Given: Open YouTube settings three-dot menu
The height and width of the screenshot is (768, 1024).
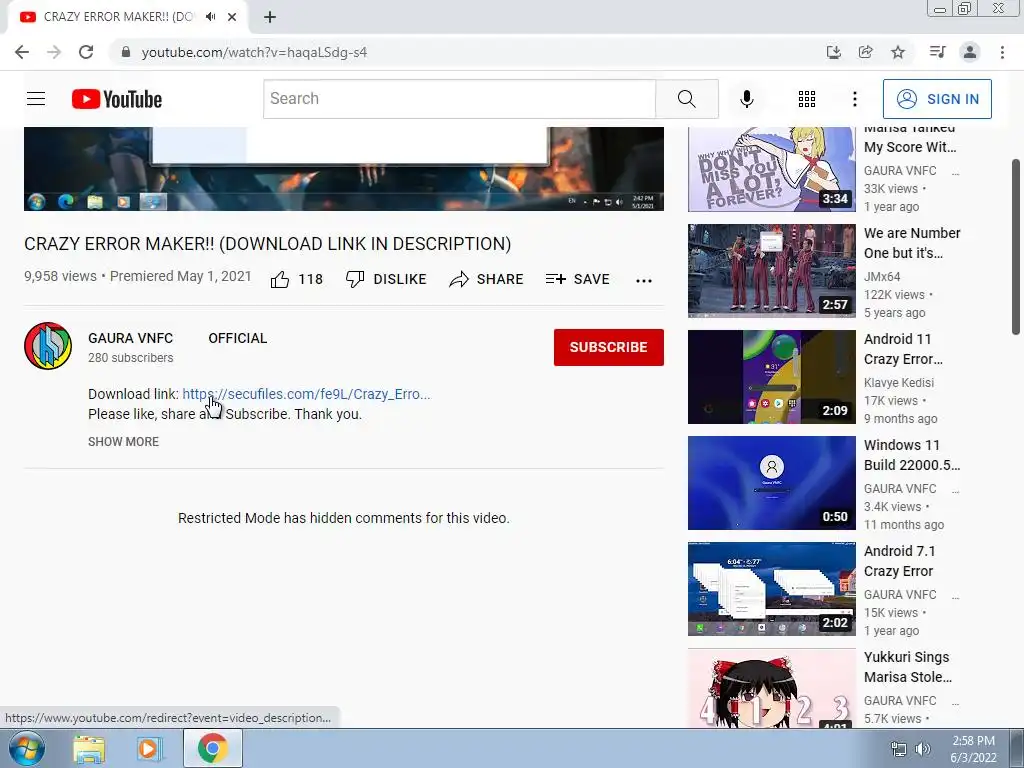Looking at the screenshot, I should point(854,99).
